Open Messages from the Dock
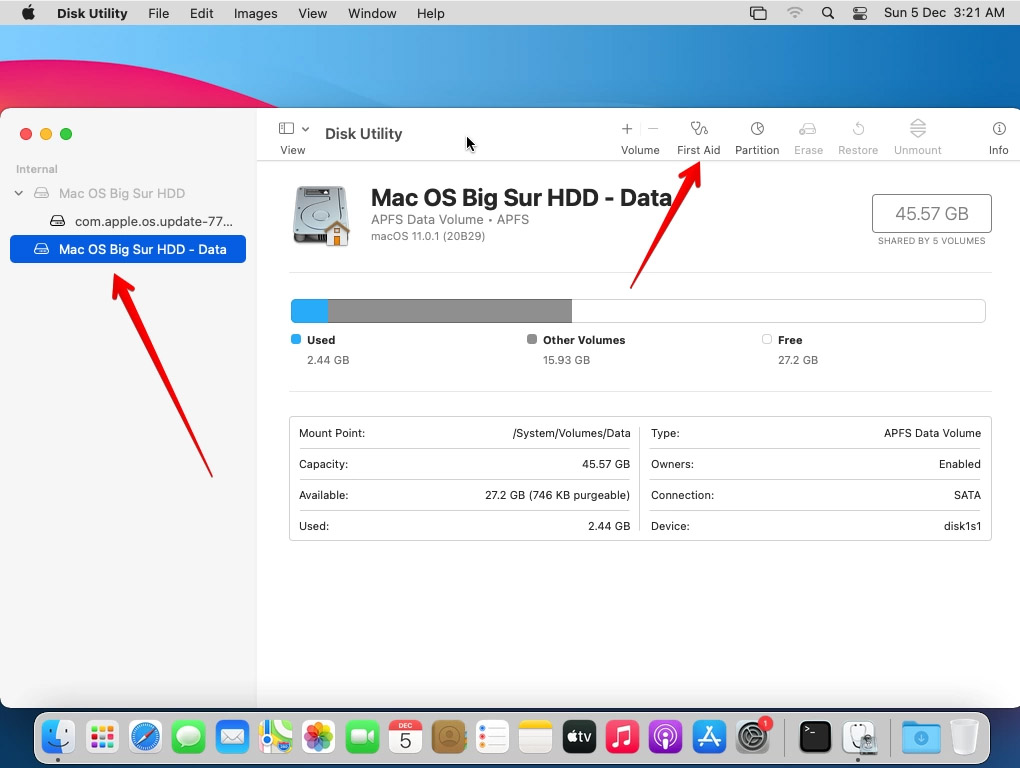 [x=189, y=737]
